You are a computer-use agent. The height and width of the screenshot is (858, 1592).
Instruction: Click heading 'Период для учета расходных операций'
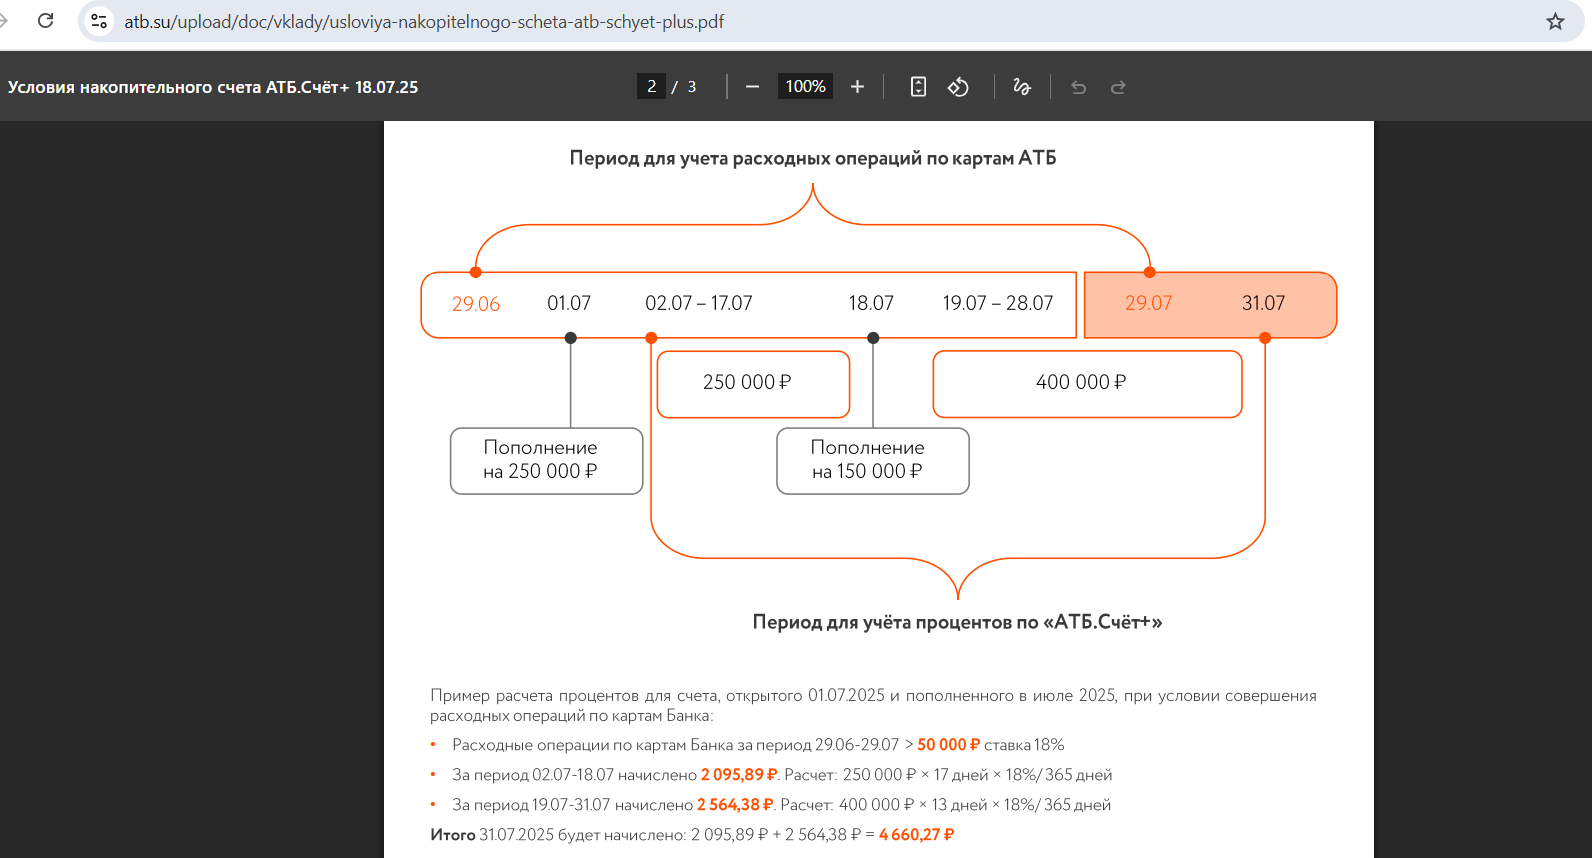(813, 158)
